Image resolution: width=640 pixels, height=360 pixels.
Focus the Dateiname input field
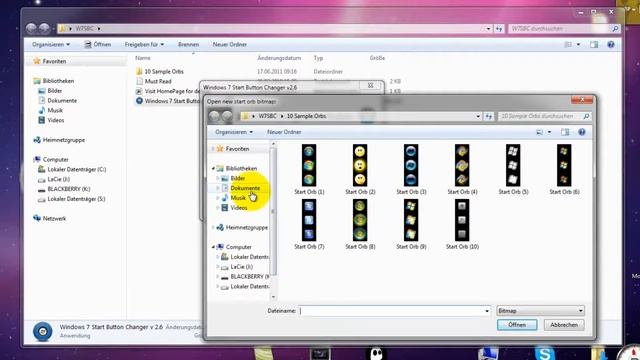[391, 311]
